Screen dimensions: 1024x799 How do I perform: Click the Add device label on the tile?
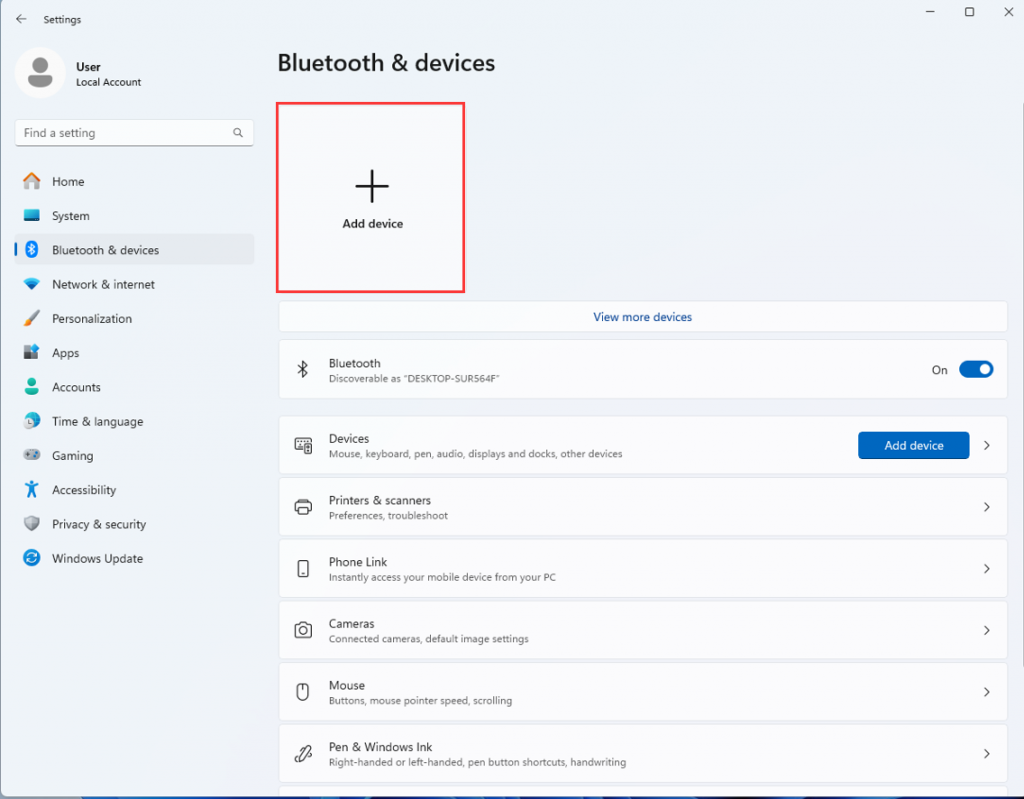click(x=372, y=223)
